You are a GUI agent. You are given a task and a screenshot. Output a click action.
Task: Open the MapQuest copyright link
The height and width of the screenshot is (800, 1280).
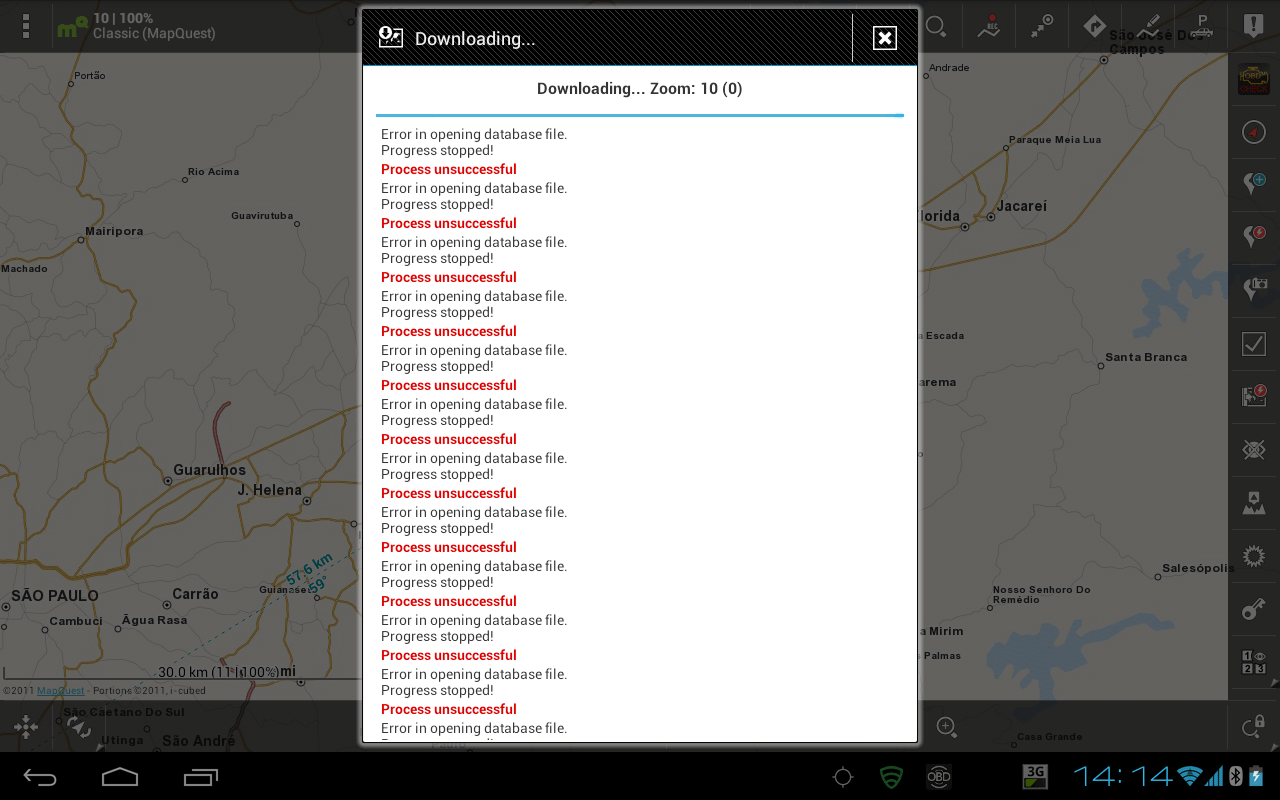(60, 691)
